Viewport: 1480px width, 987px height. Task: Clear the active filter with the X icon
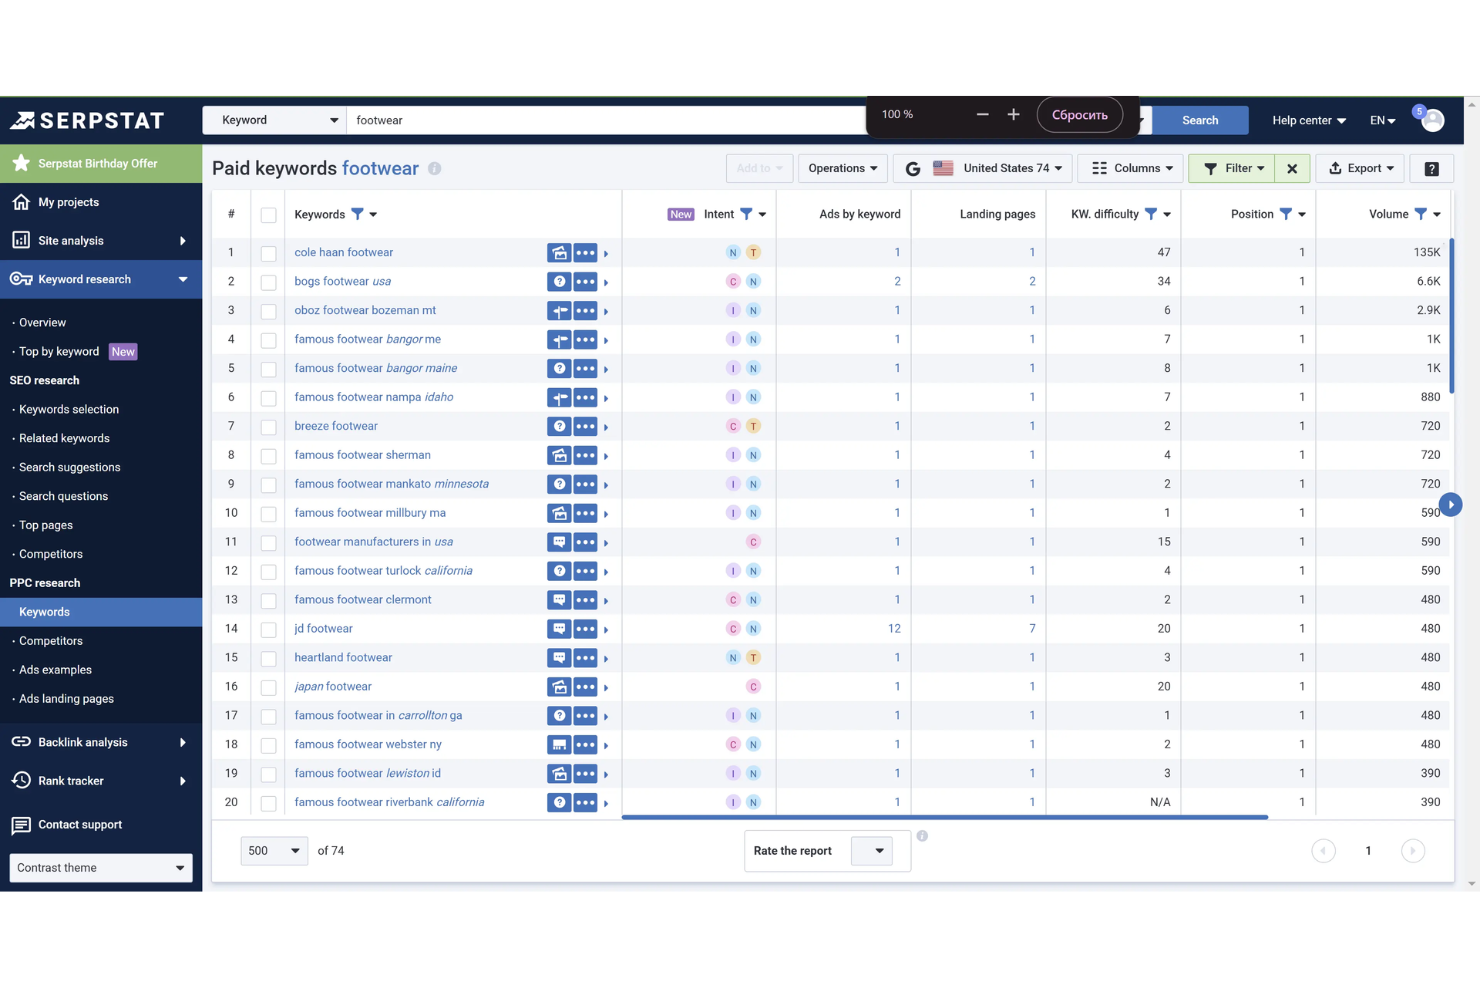tap(1292, 168)
